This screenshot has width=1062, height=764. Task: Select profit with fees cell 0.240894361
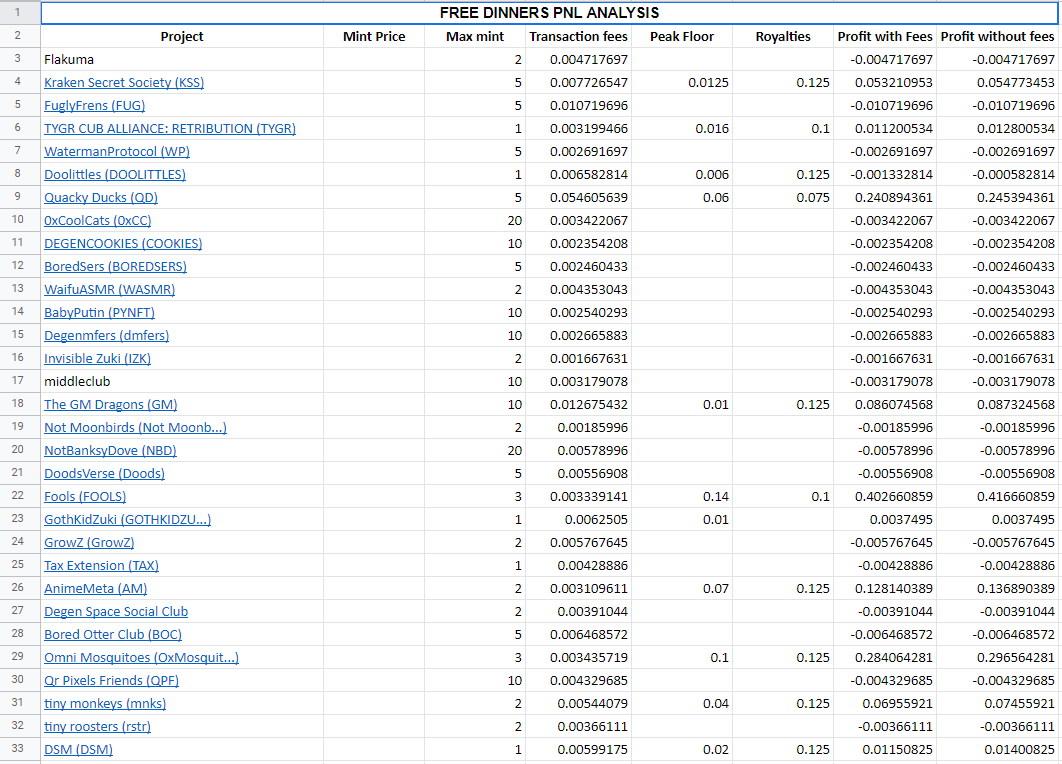[885, 198]
